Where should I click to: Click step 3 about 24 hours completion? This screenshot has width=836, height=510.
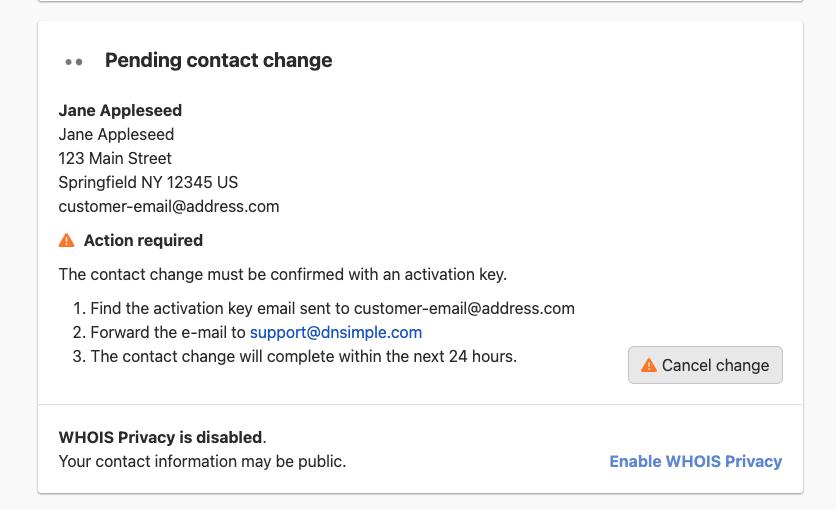pos(304,356)
